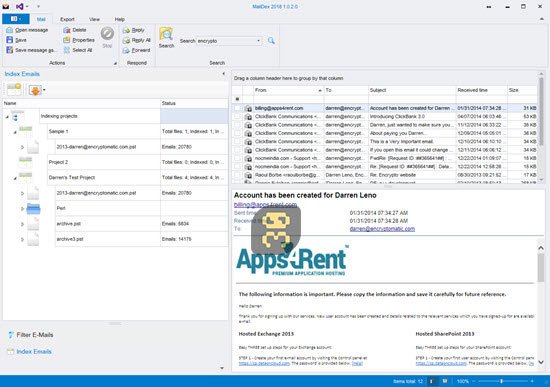The width and height of the screenshot is (550, 387).
Task: Check the box for billing@apps4rent.com email
Action: click(237, 108)
